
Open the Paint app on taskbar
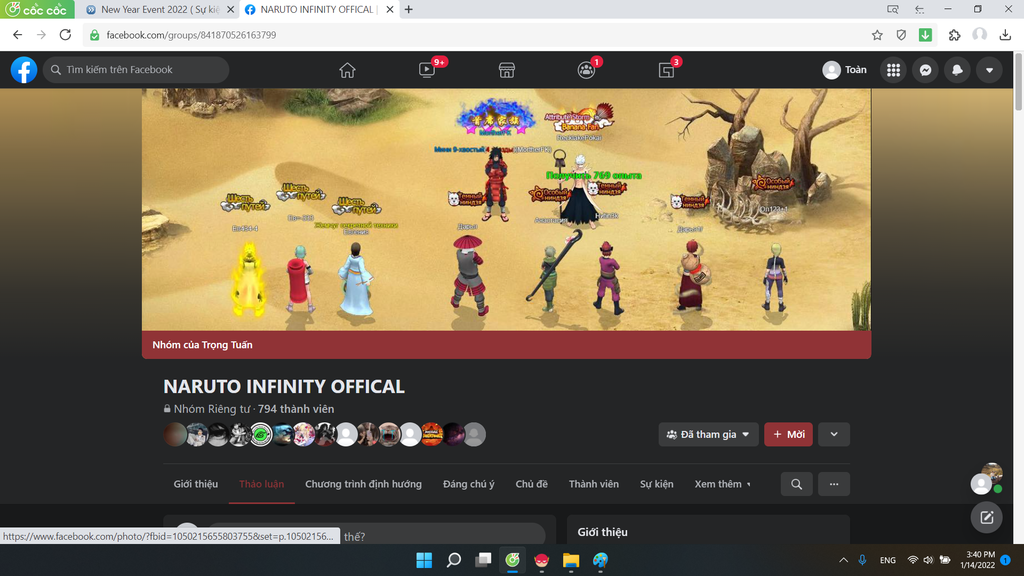click(601, 560)
